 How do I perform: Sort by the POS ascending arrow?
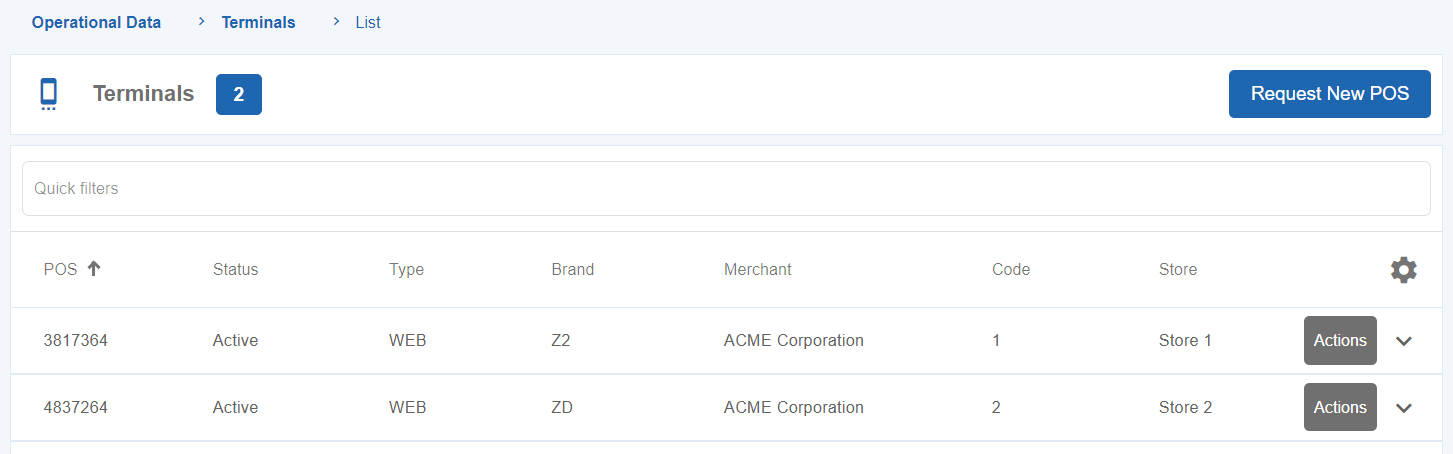pos(94,269)
